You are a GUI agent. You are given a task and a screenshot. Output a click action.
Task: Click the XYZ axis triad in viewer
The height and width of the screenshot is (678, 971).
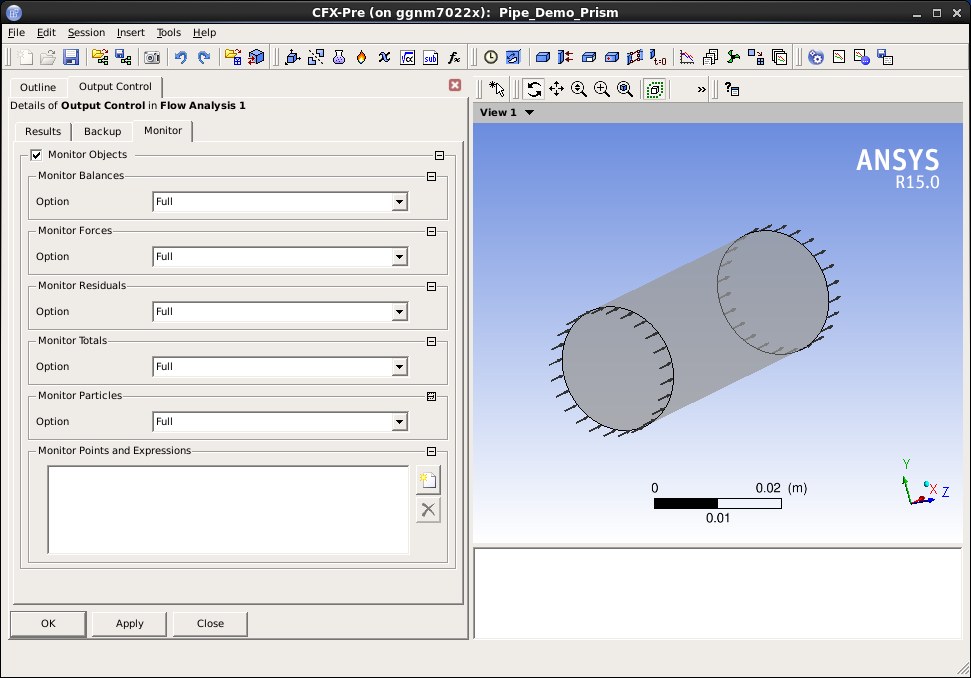pos(924,483)
